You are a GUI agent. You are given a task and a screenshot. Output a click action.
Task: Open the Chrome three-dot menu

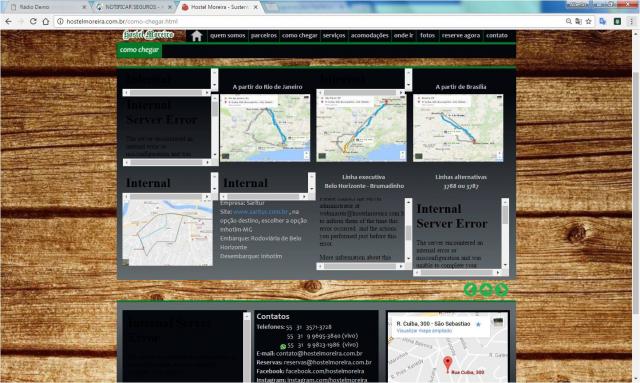631,21
